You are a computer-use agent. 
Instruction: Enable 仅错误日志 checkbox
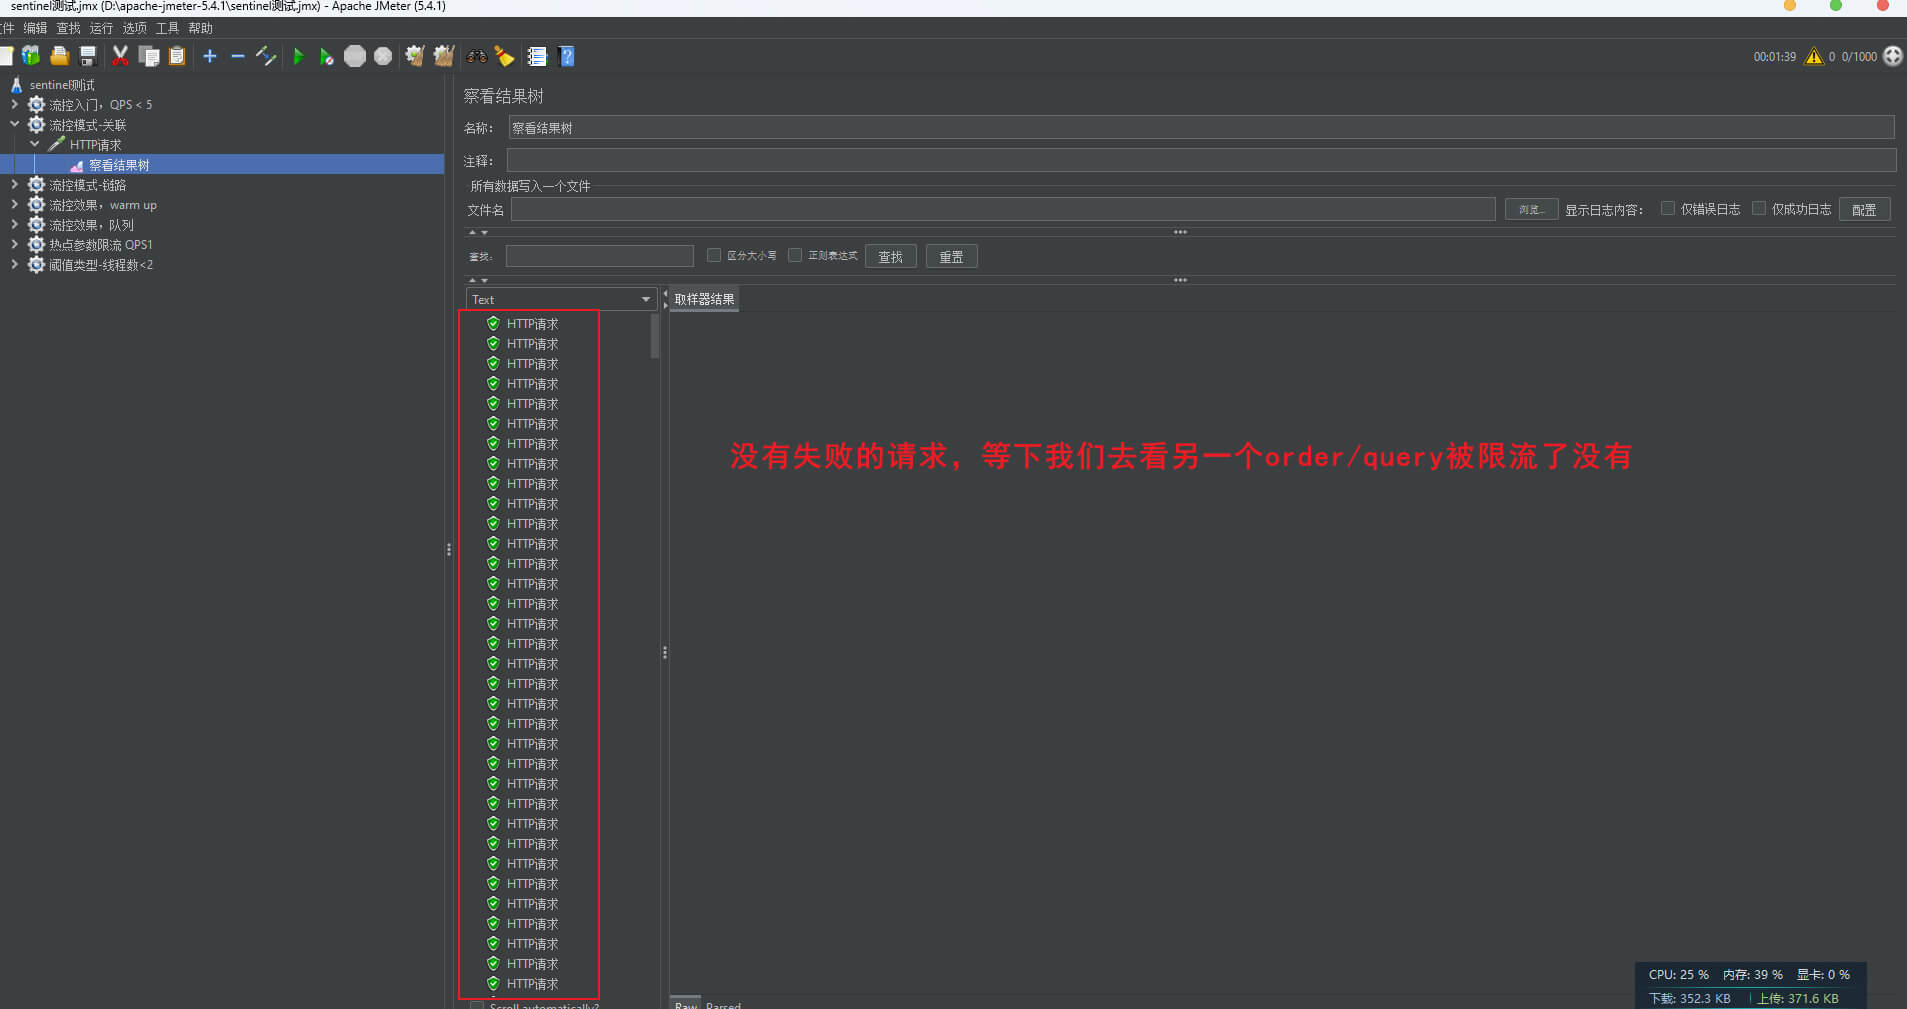1668,208
